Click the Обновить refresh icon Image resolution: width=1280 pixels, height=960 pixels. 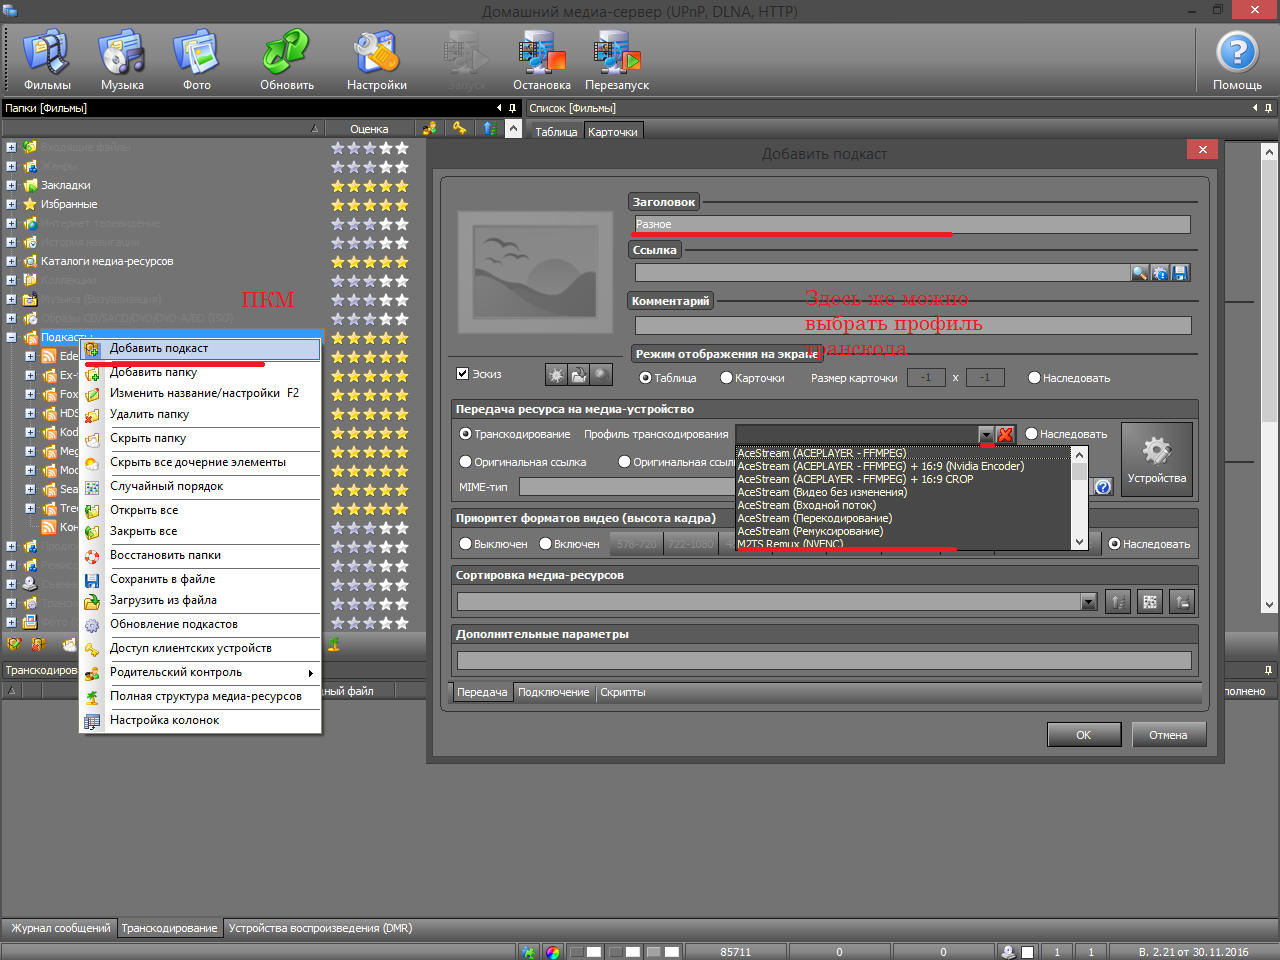[x=287, y=58]
